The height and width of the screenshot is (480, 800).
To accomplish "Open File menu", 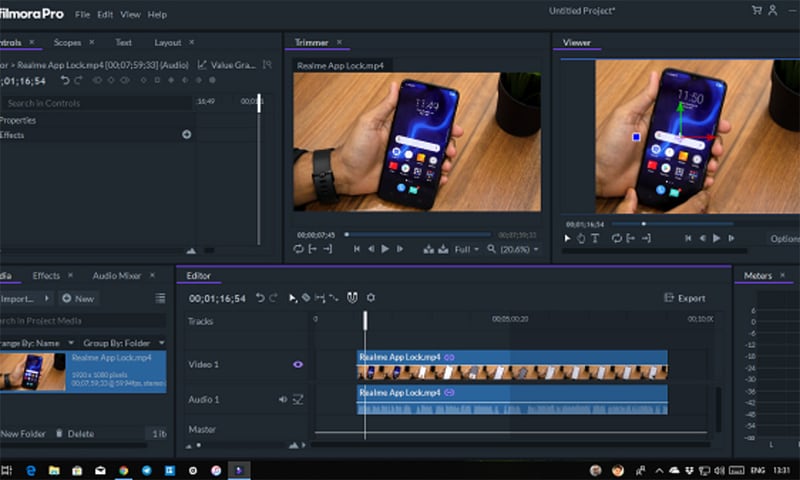I will pyautogui.click(x=82, y=14).
